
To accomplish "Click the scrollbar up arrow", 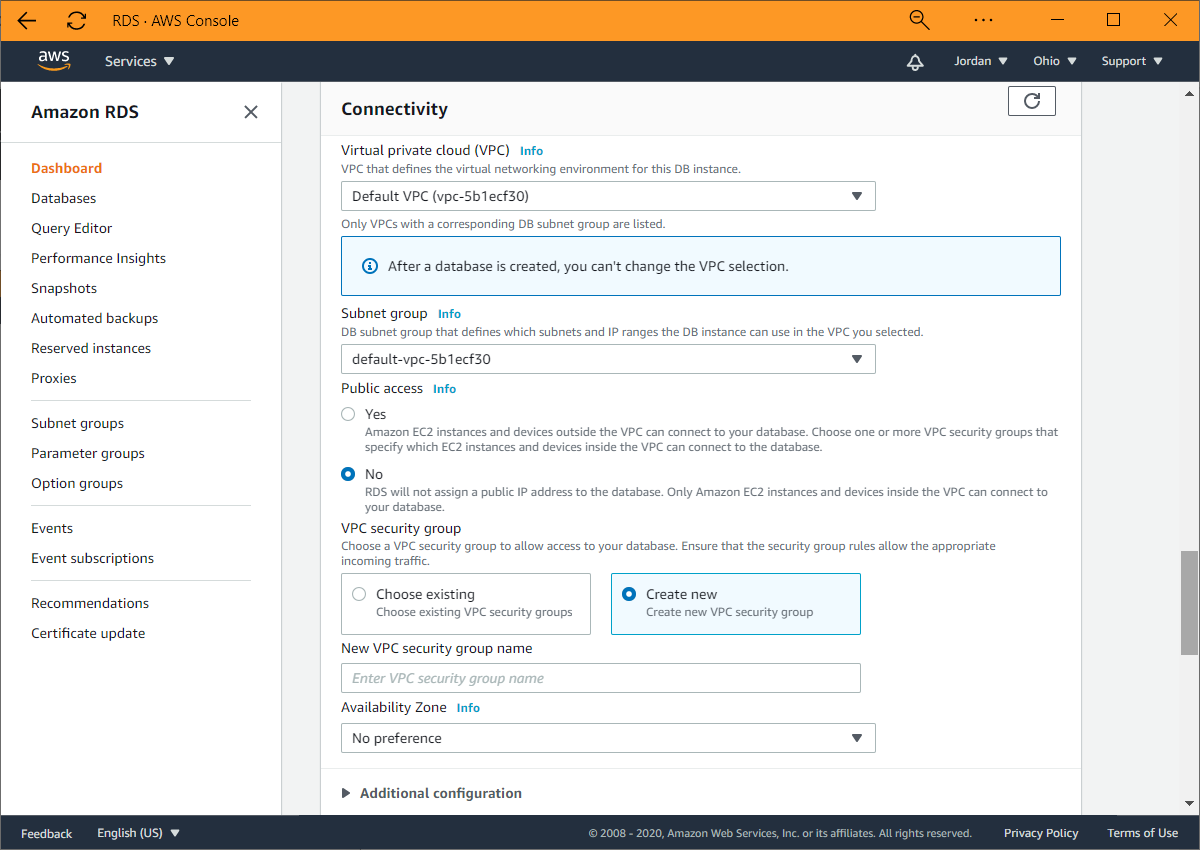I will pyautogui.click(x=1189, y=93).
